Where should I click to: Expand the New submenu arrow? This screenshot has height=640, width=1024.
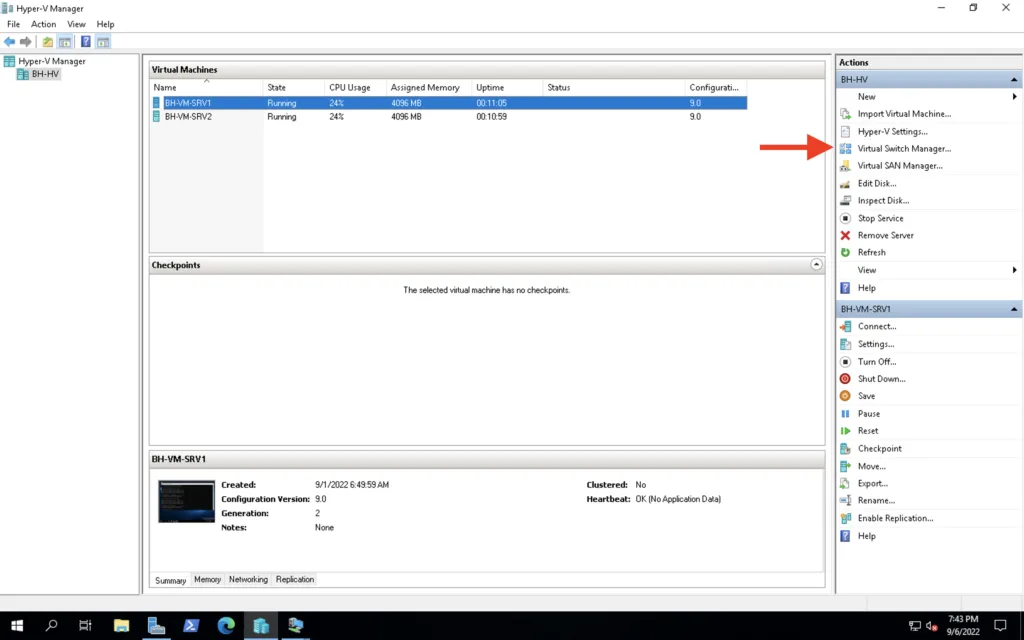[x=1014, y=97]
